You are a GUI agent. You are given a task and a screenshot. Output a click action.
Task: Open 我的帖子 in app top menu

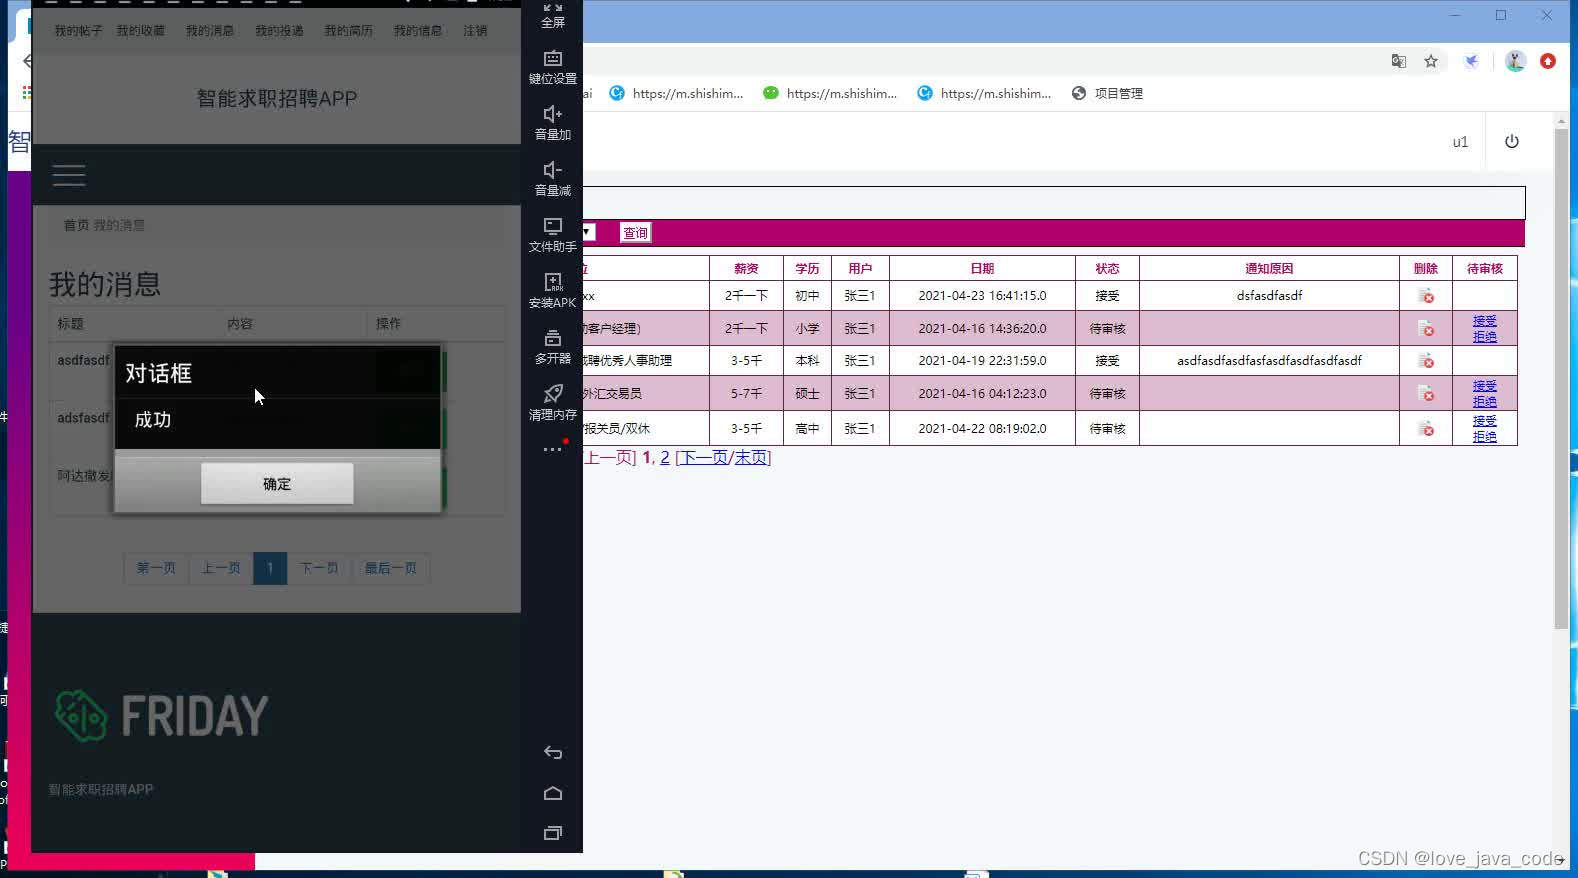(x=78, y=31)
